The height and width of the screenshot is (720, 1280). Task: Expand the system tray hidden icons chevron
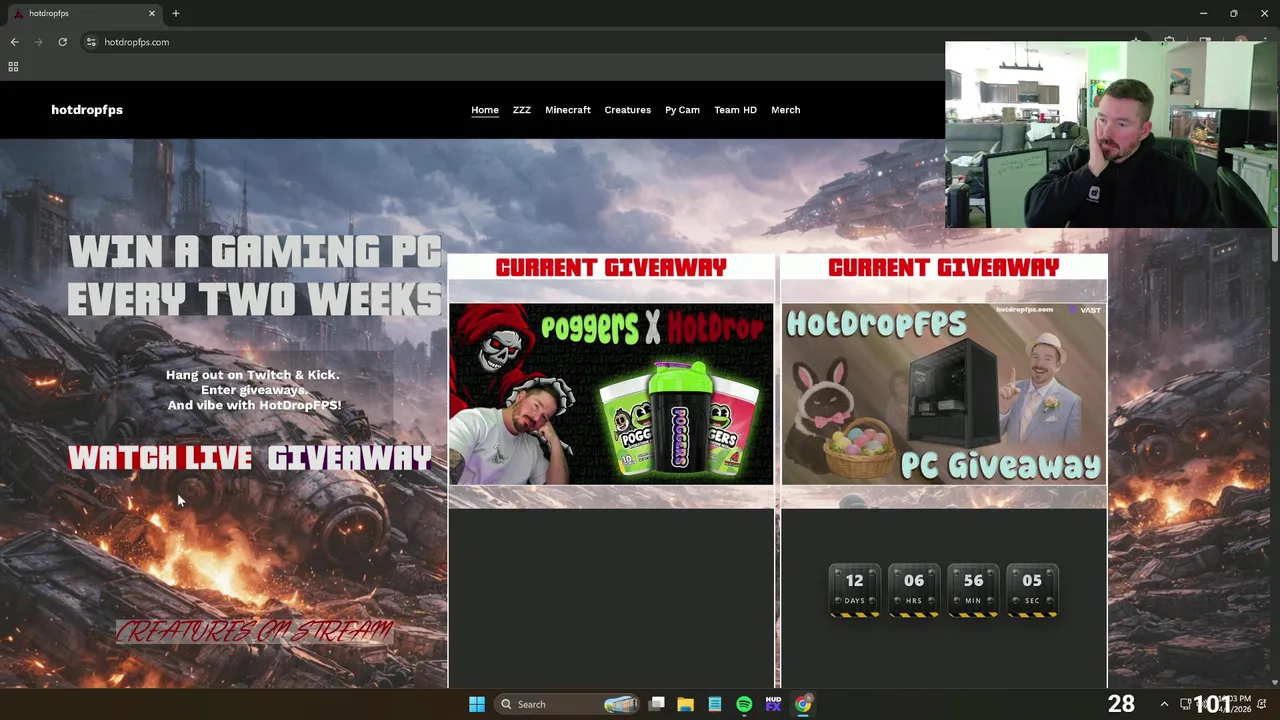pyautogui.click(x=1164, y=704)
